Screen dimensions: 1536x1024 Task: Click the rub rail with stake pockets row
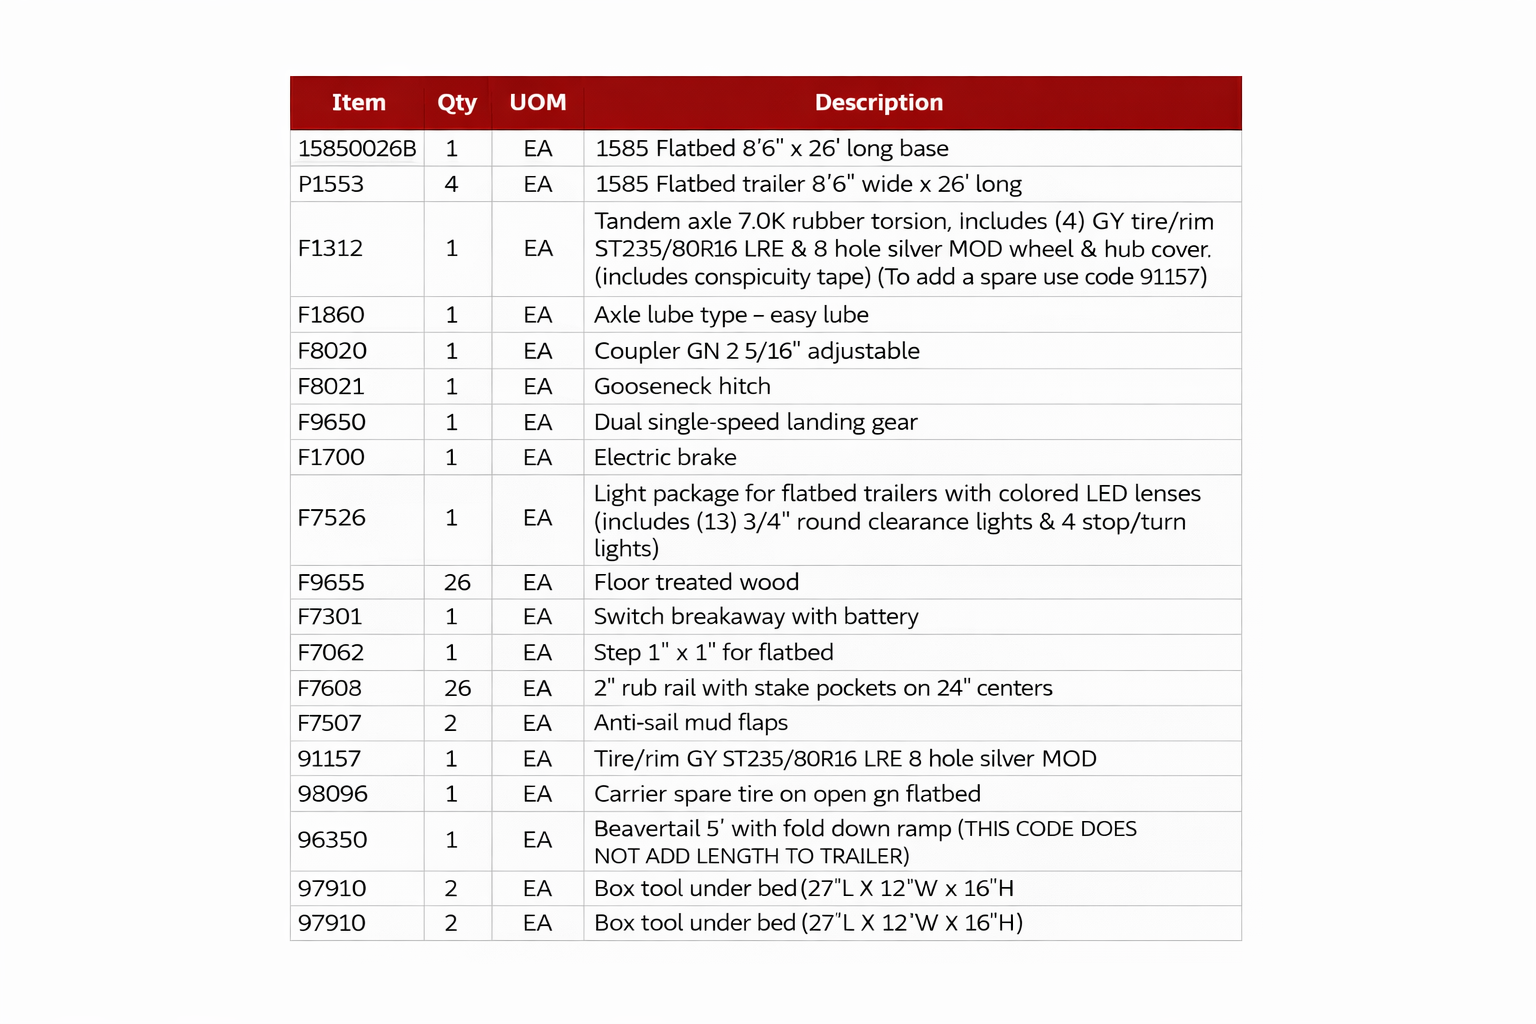point(822,688)
